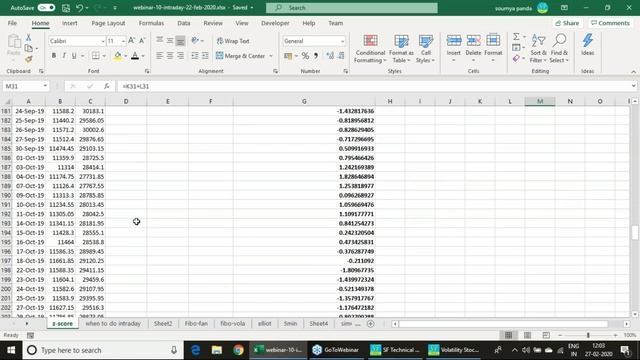
Task: Apply the red Font Color swatch
Action: click(135, 56)
